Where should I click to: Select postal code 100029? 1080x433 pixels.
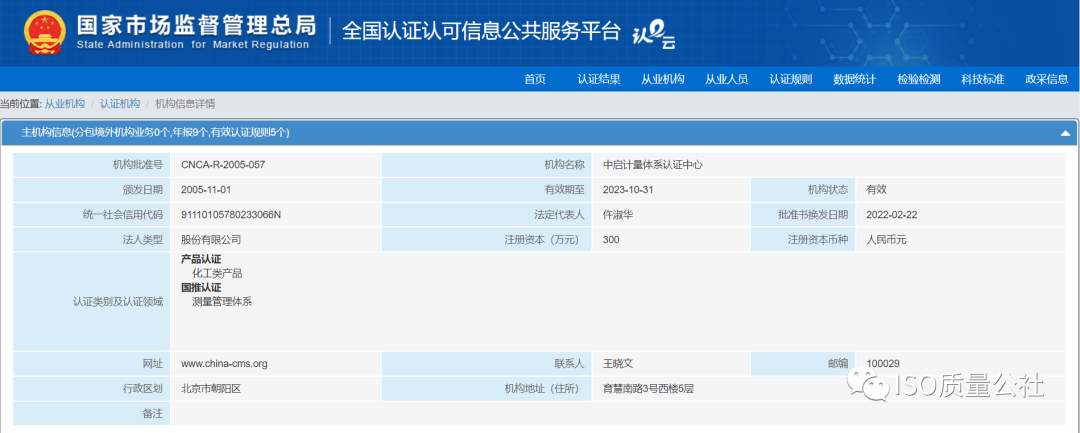pyautogui.click(x=883, y=363)
